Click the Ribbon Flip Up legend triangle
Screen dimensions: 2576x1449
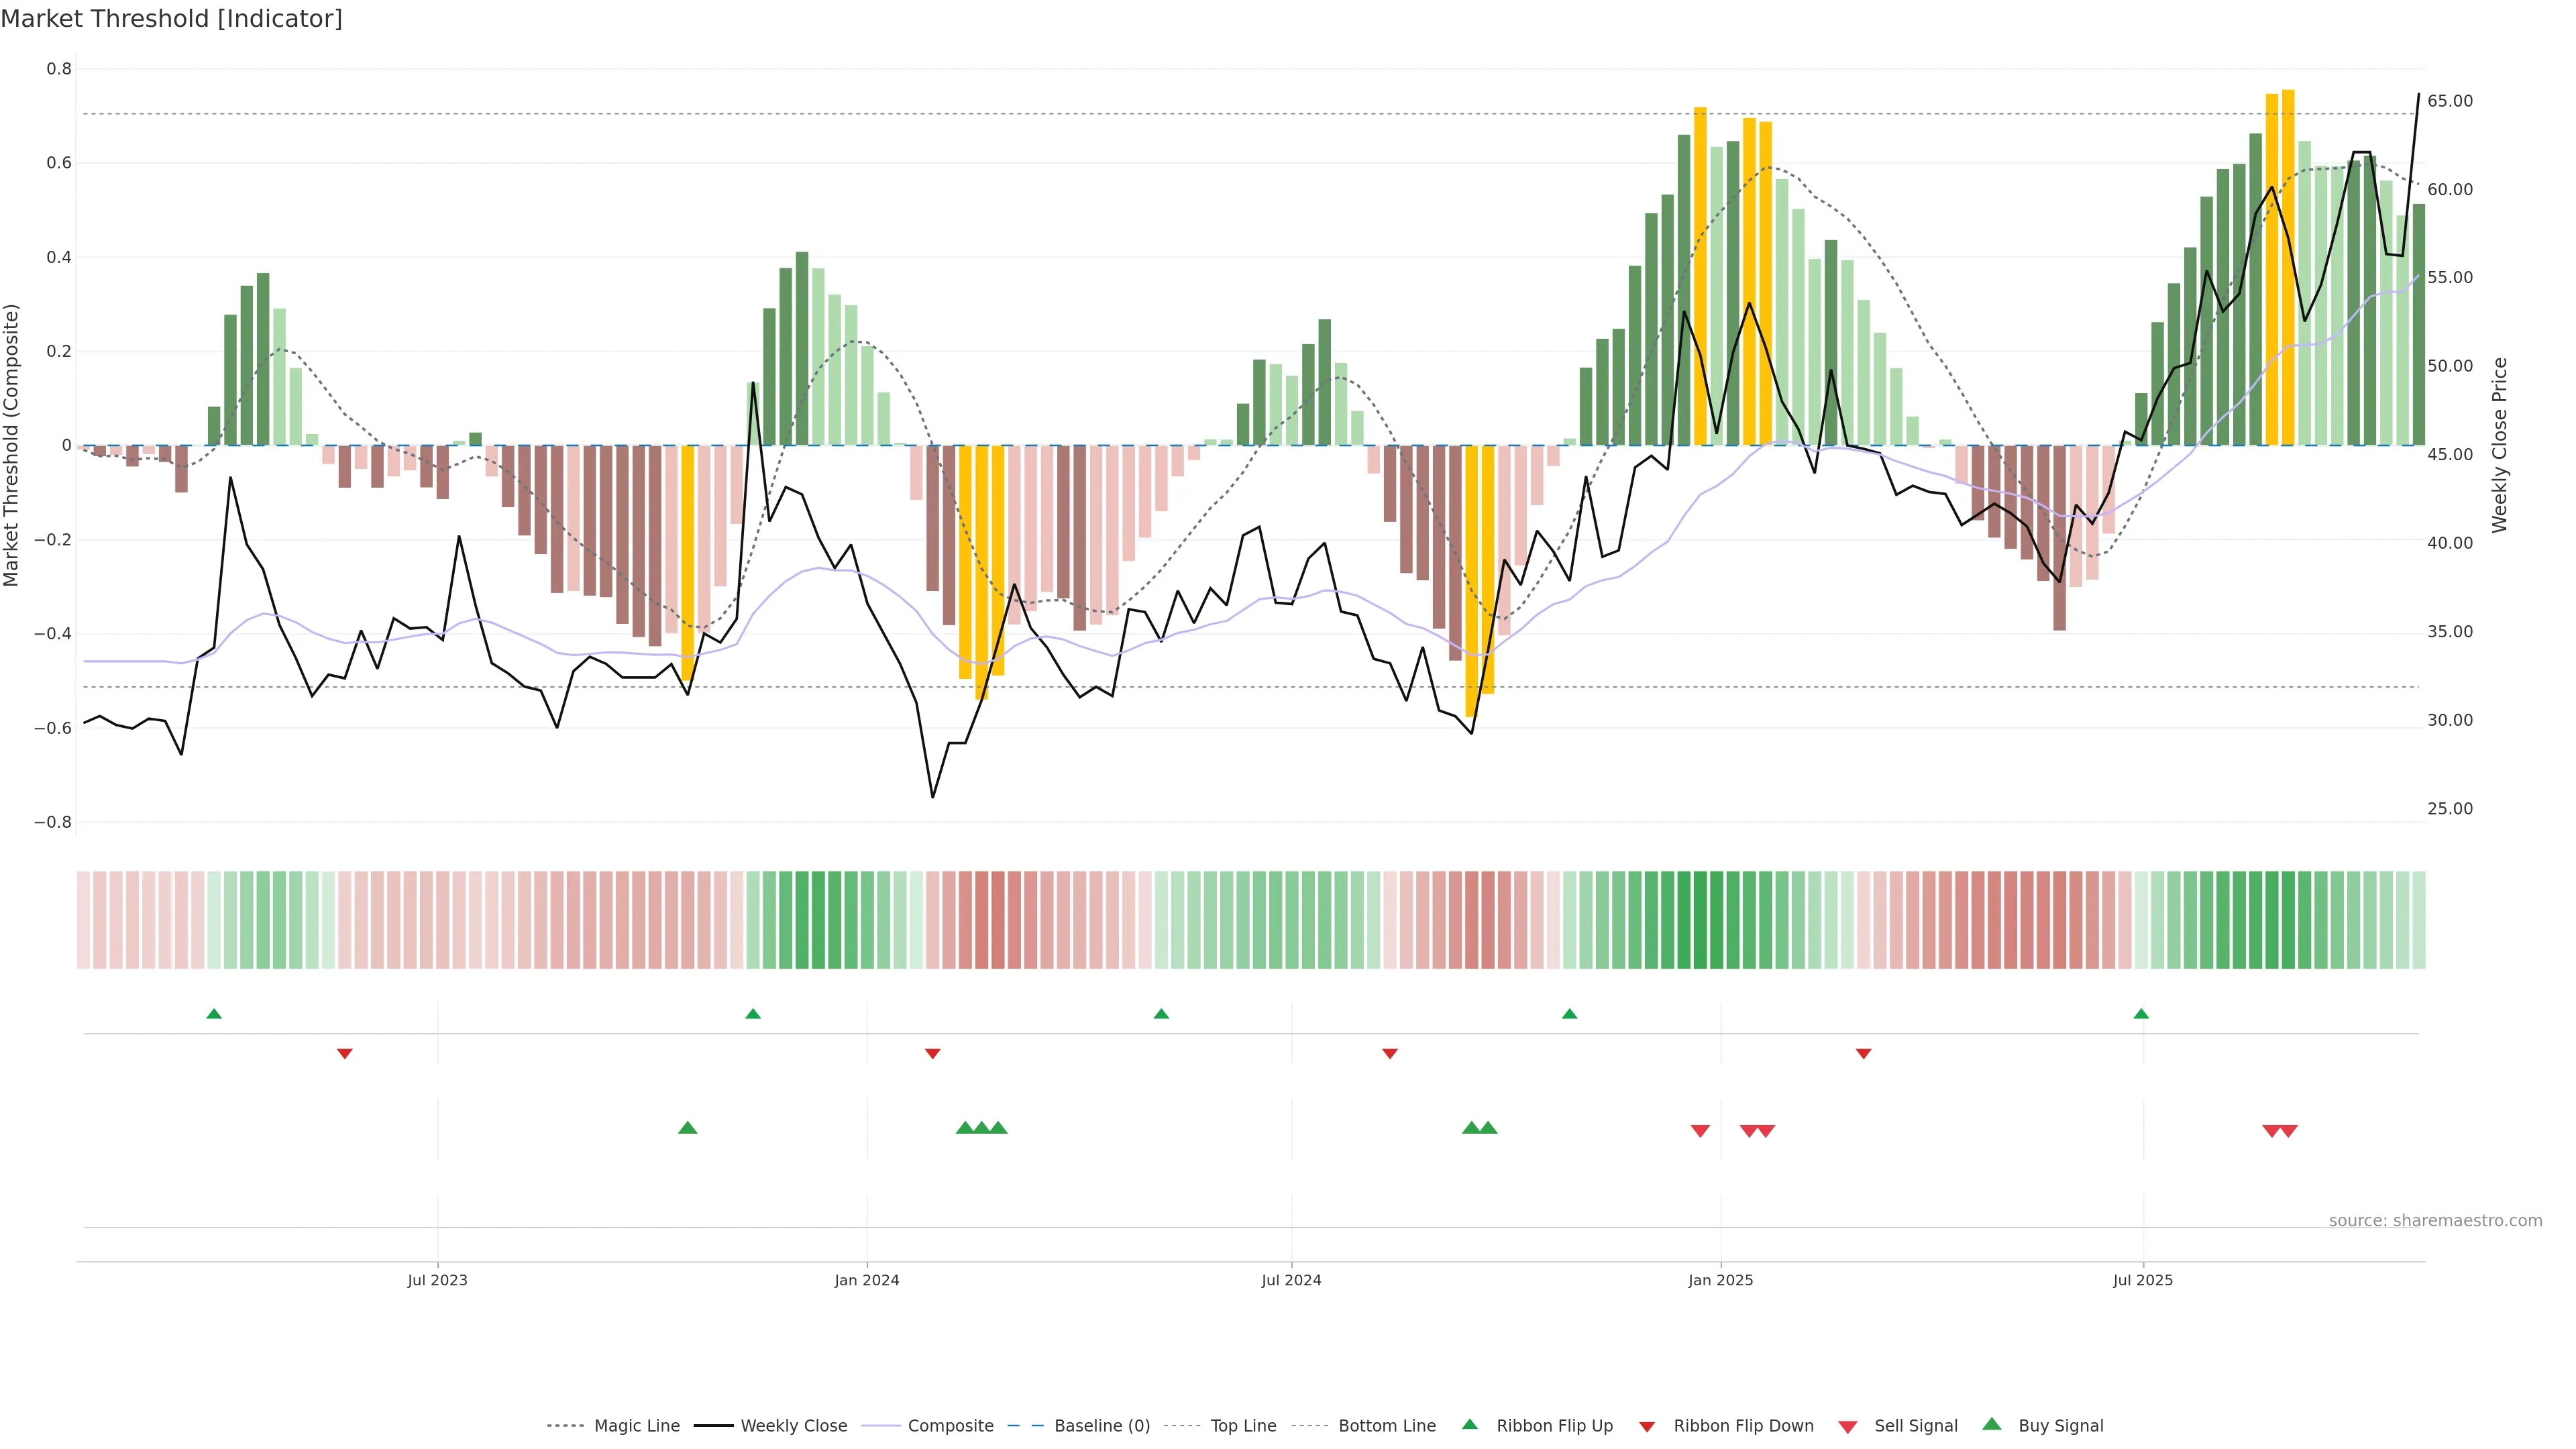point(1469,1424)
